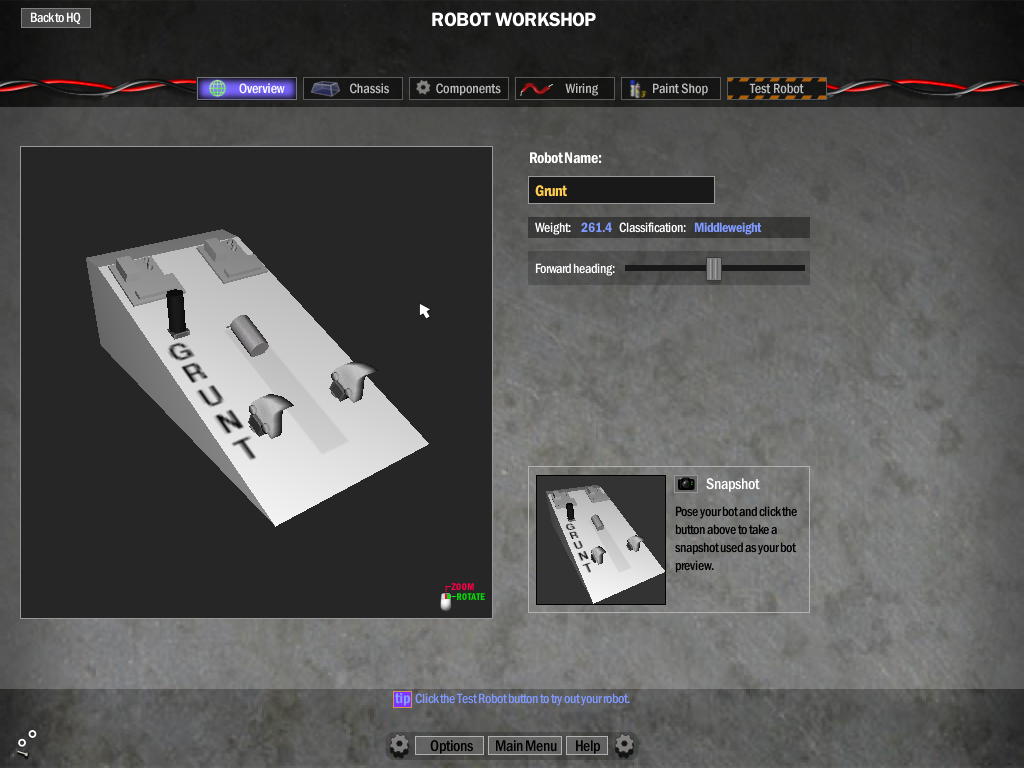
Task: Click the left gear icon near Options
Action: (x=399, y=745)
